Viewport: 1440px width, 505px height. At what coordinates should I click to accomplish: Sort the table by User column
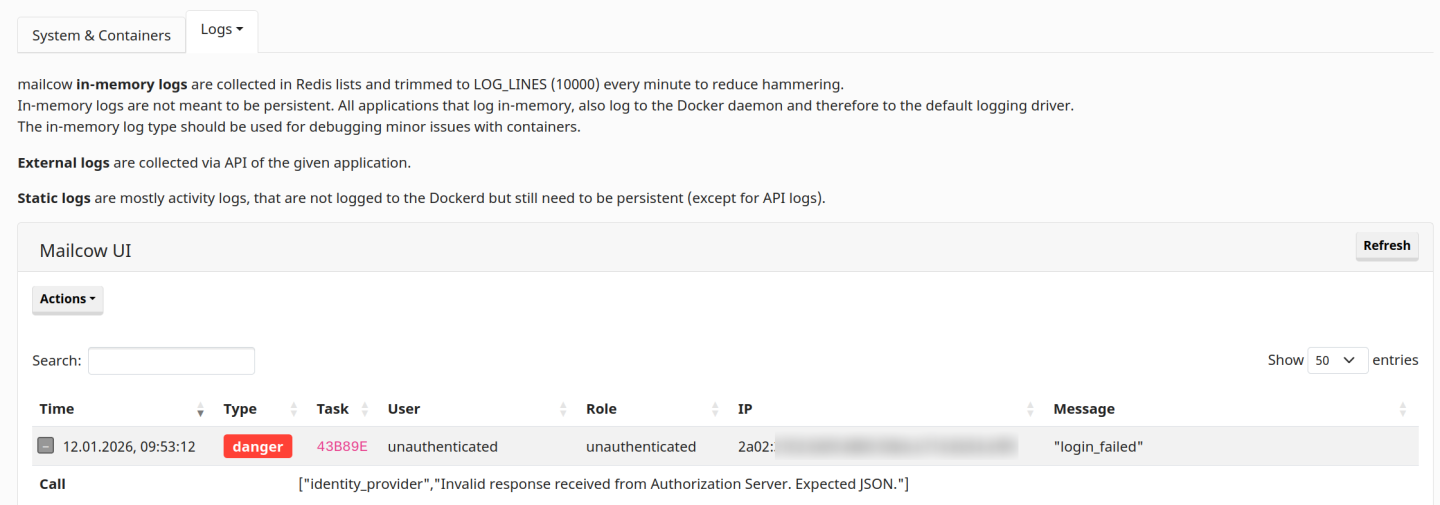click(x=564, y=409)
